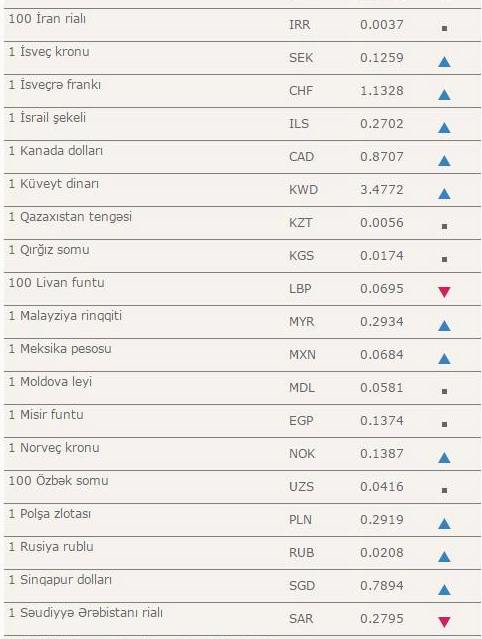Click the unchanged square marker for IRR
Image resolution: width=482 pixels, height=639 pixels.
pos(445,29)
